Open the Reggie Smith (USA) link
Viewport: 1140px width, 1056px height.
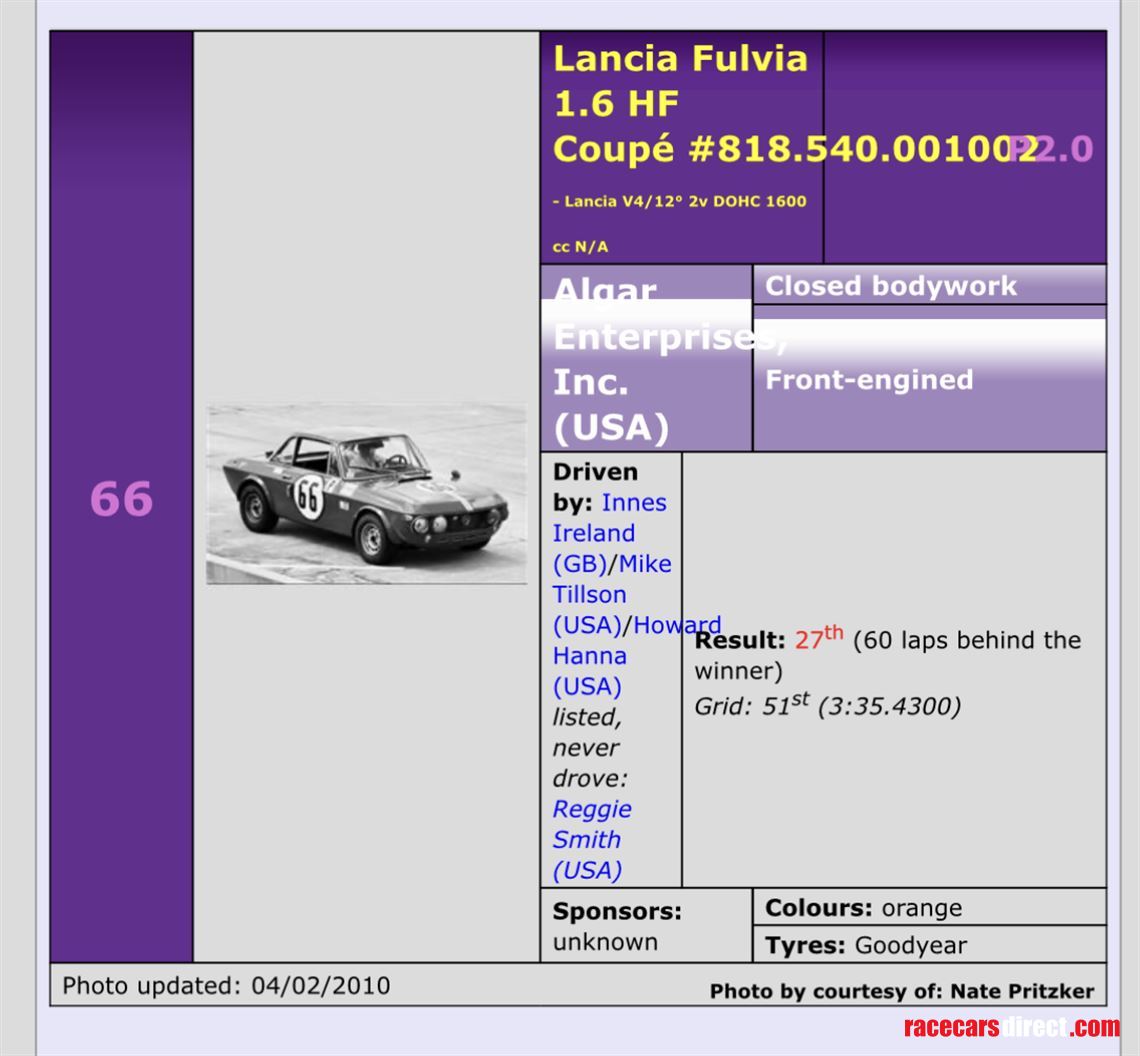(x=592, y=839)
